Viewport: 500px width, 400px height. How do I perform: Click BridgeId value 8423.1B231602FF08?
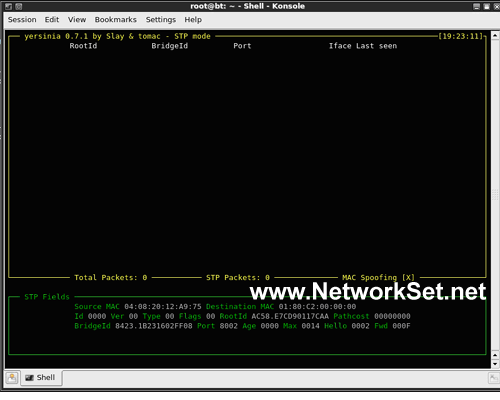tap(154, 326)
